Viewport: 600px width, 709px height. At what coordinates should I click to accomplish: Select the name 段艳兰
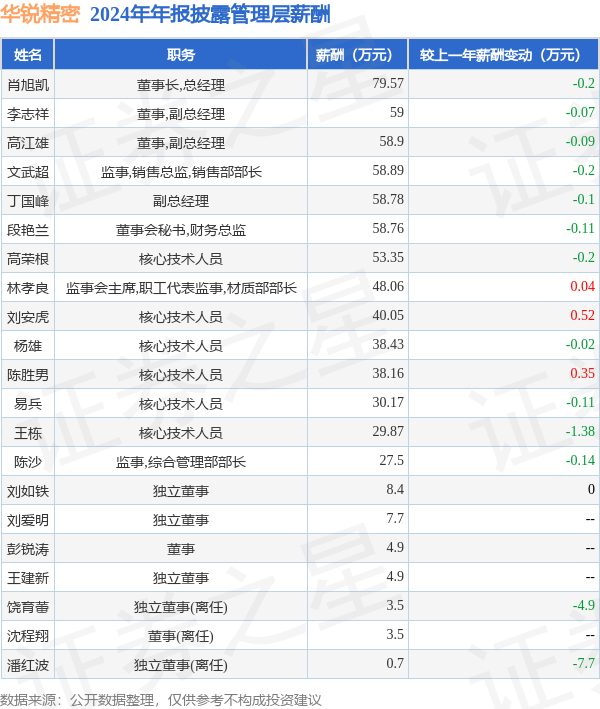click(28, 229)
